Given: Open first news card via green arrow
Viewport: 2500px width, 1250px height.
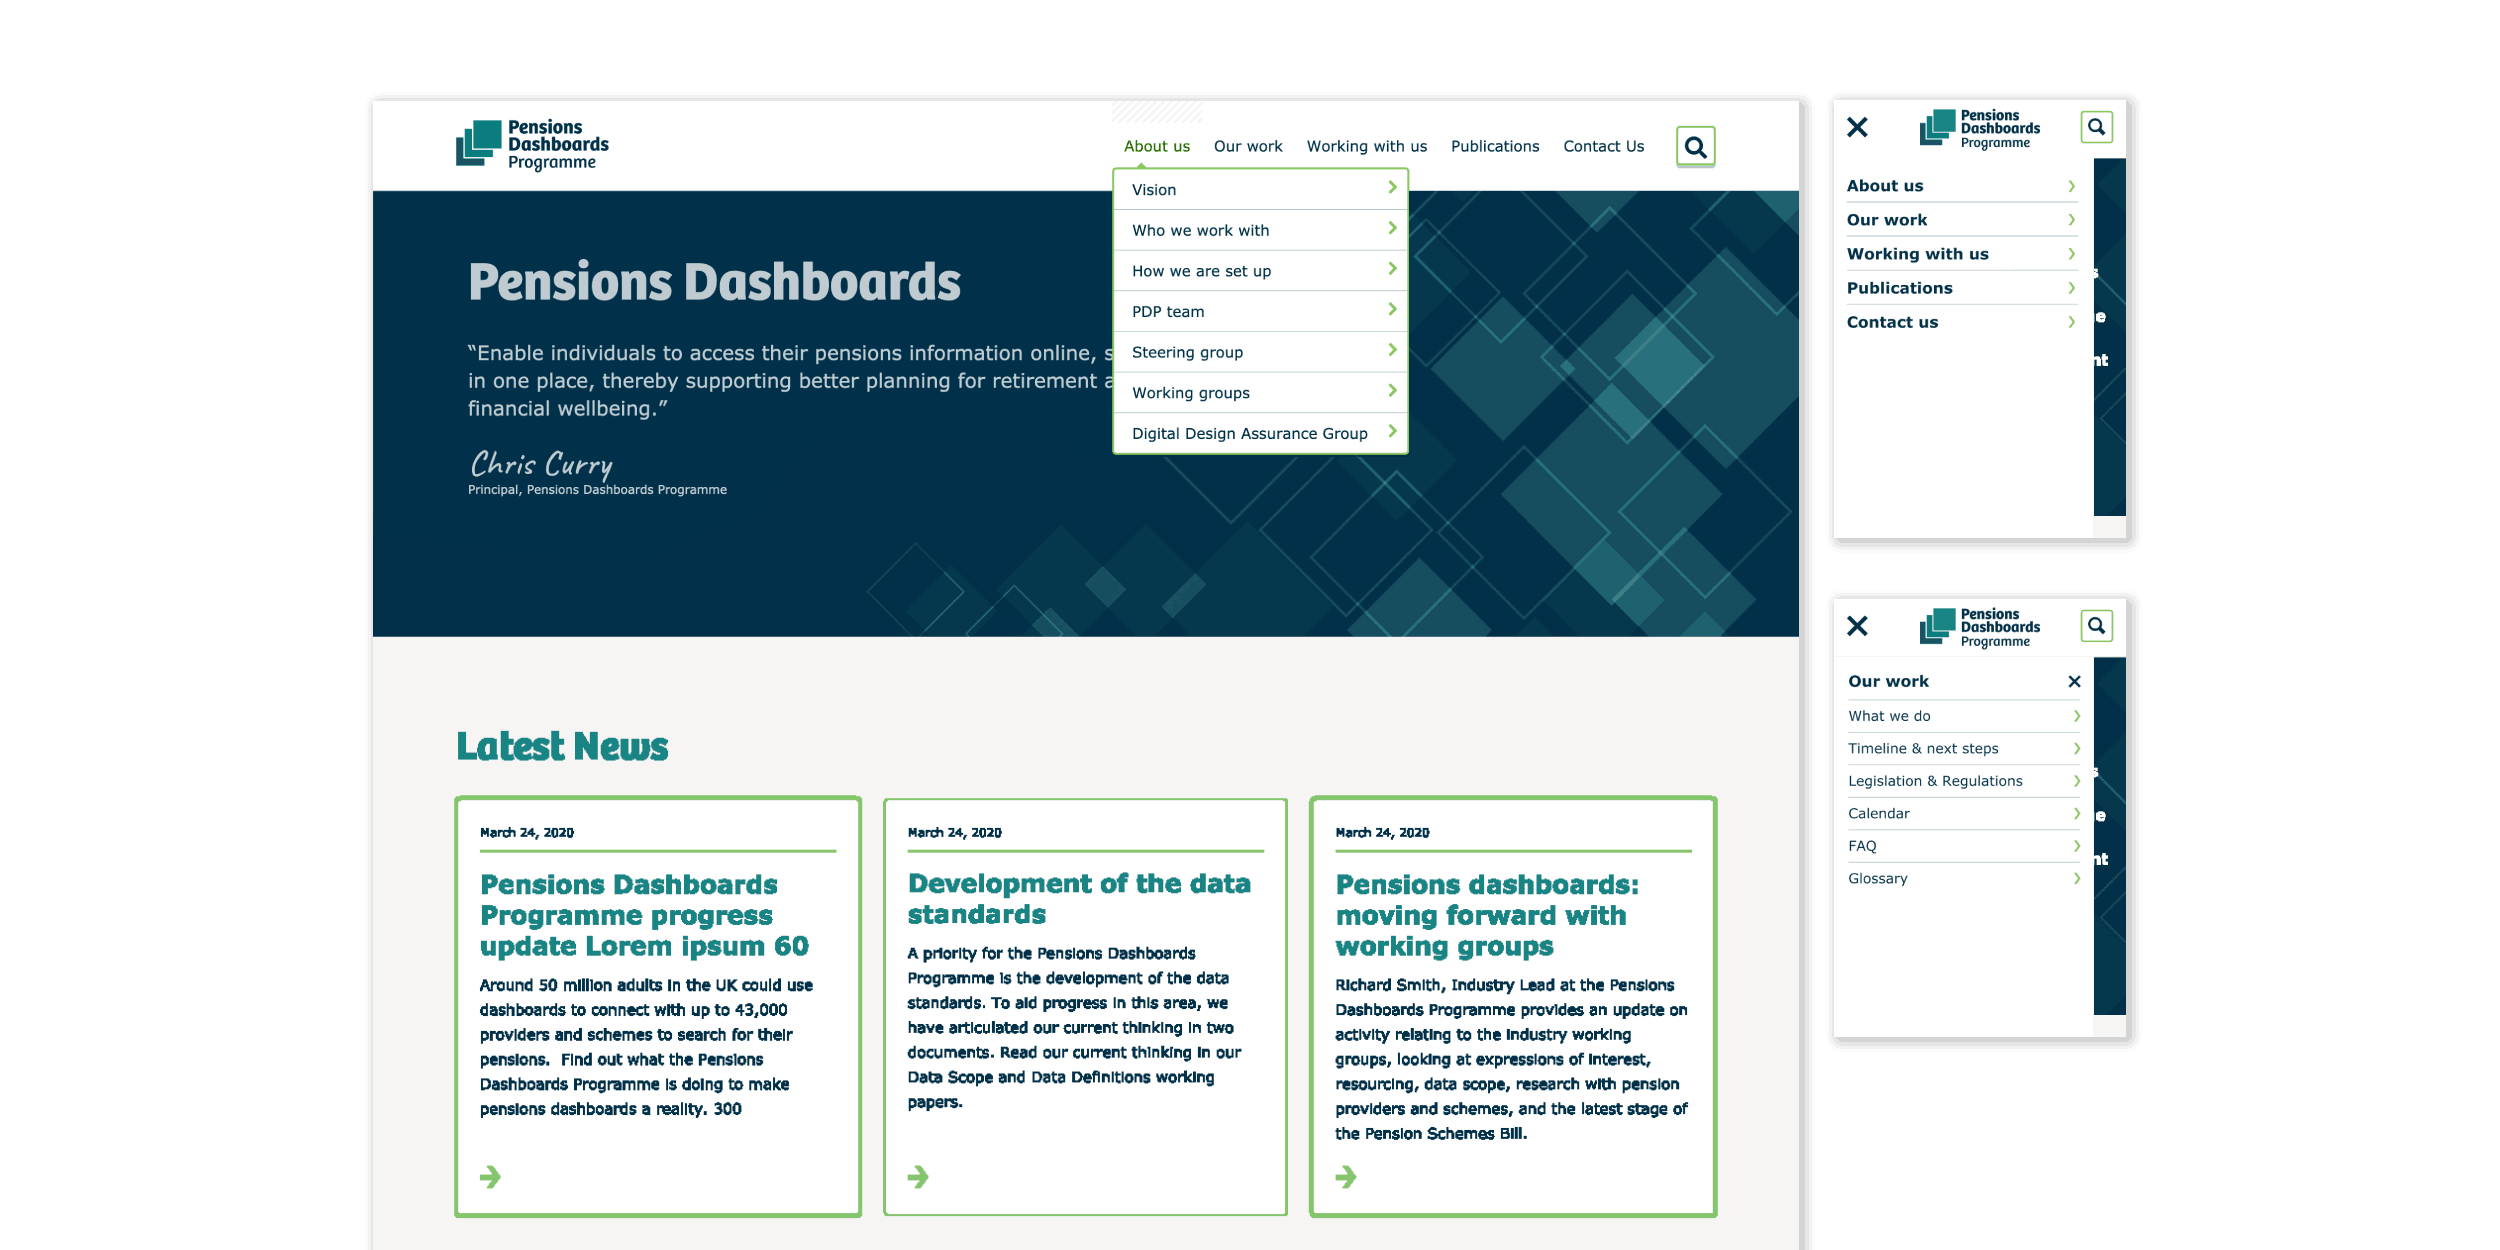Looking at the screenshot, I should pyautogui.click(x=490, y=1176).
